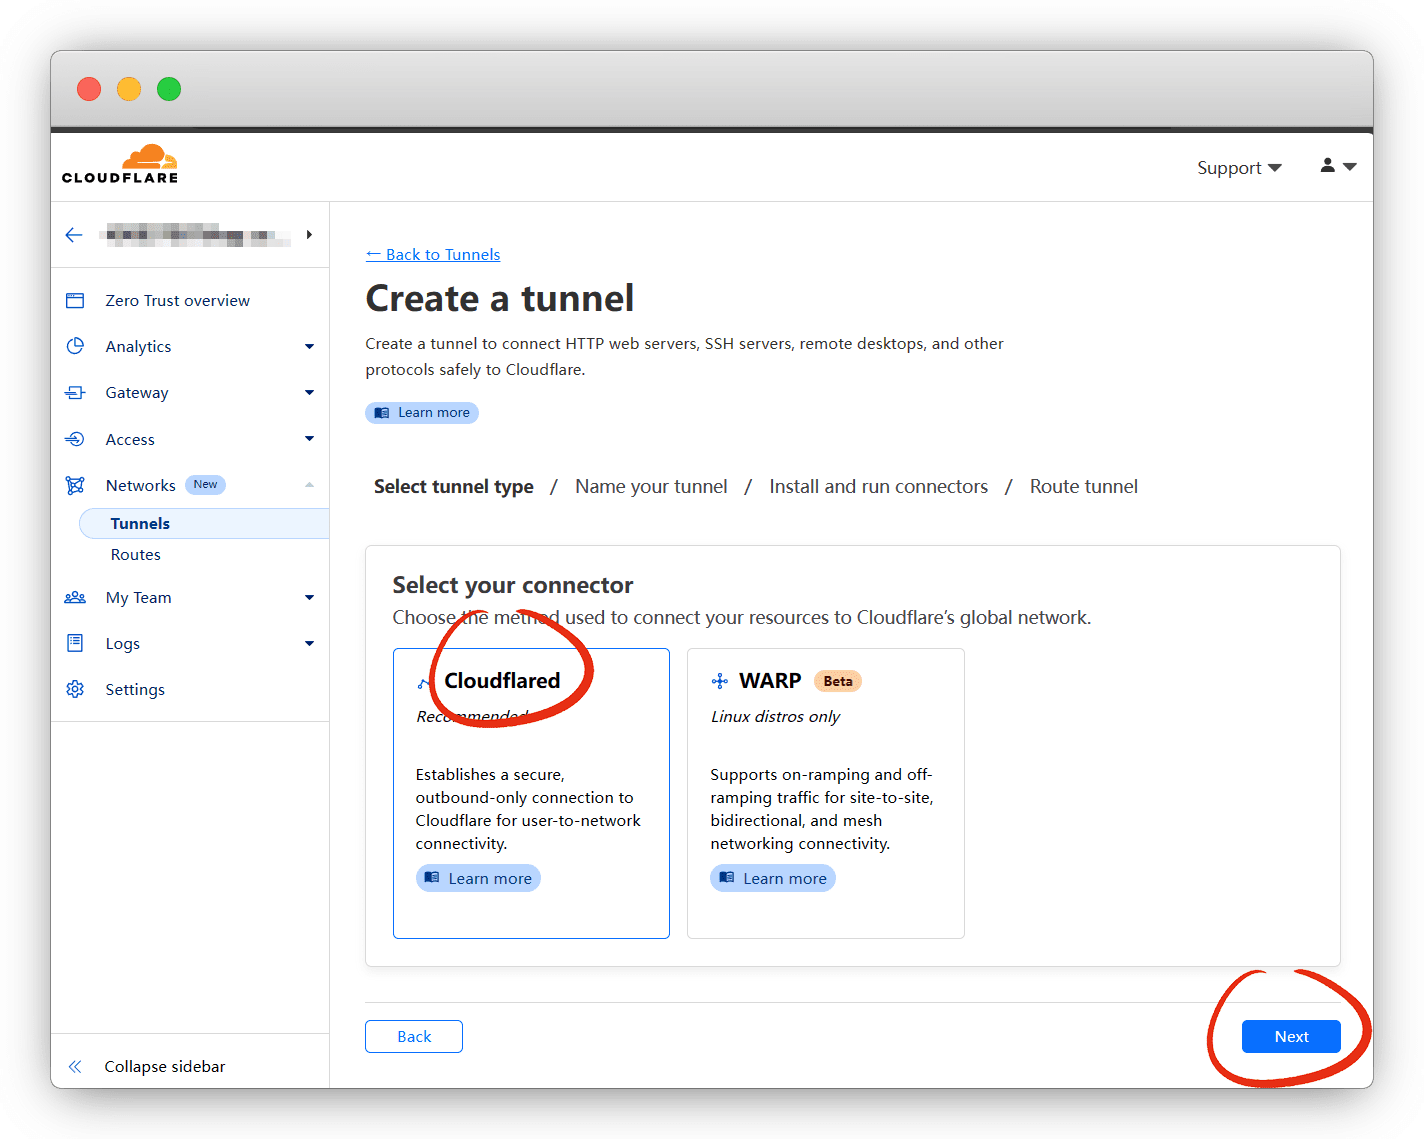This screenshot has height=1139, width=1424.
Task: Select the WARP connector option
Action: tap(825, 792)
